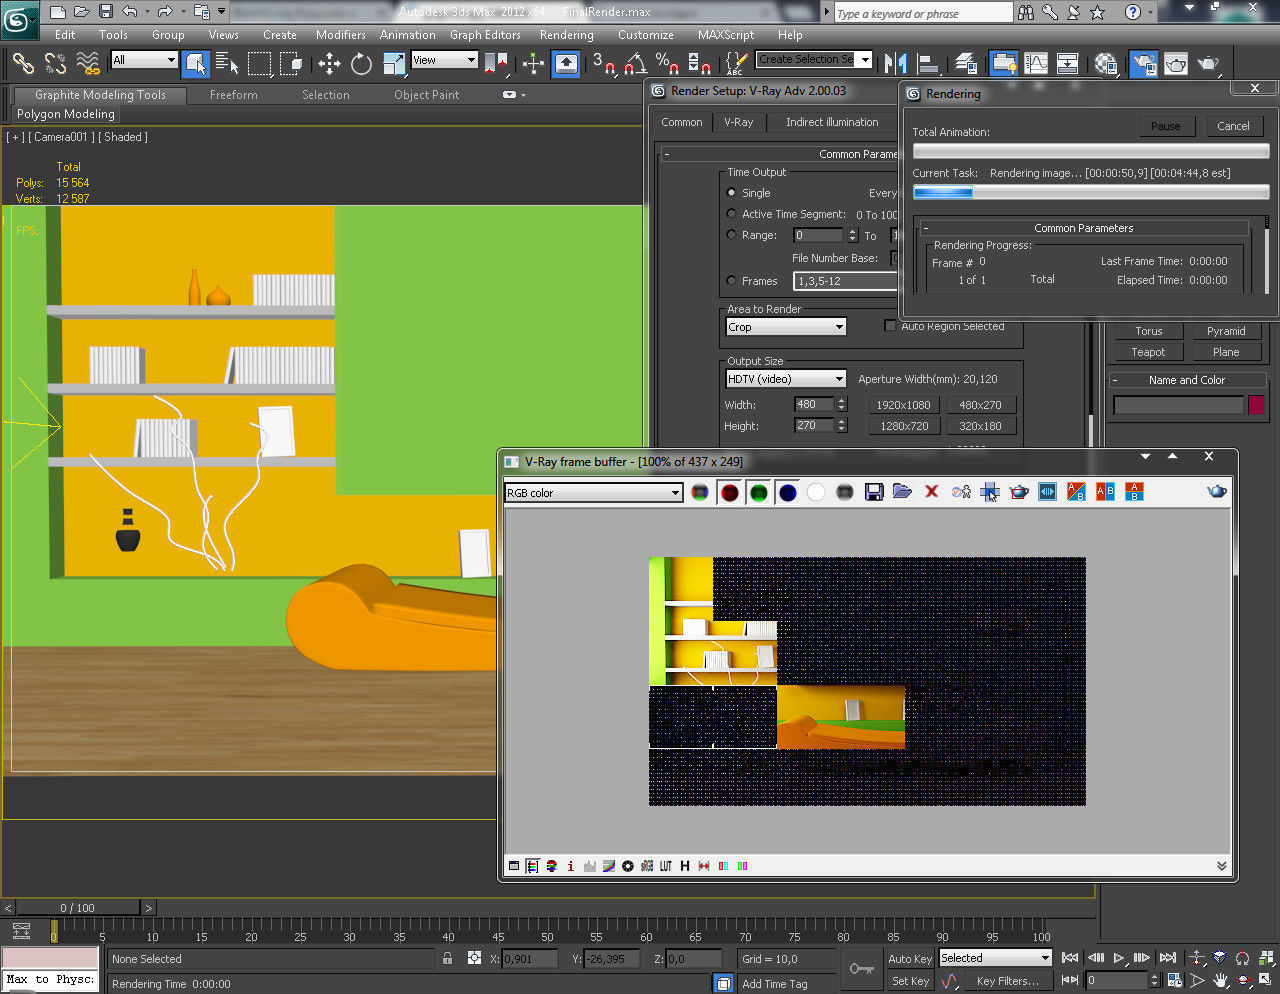
Task: Toggle the blue channel in frame buffer
Action: (787, 492)
